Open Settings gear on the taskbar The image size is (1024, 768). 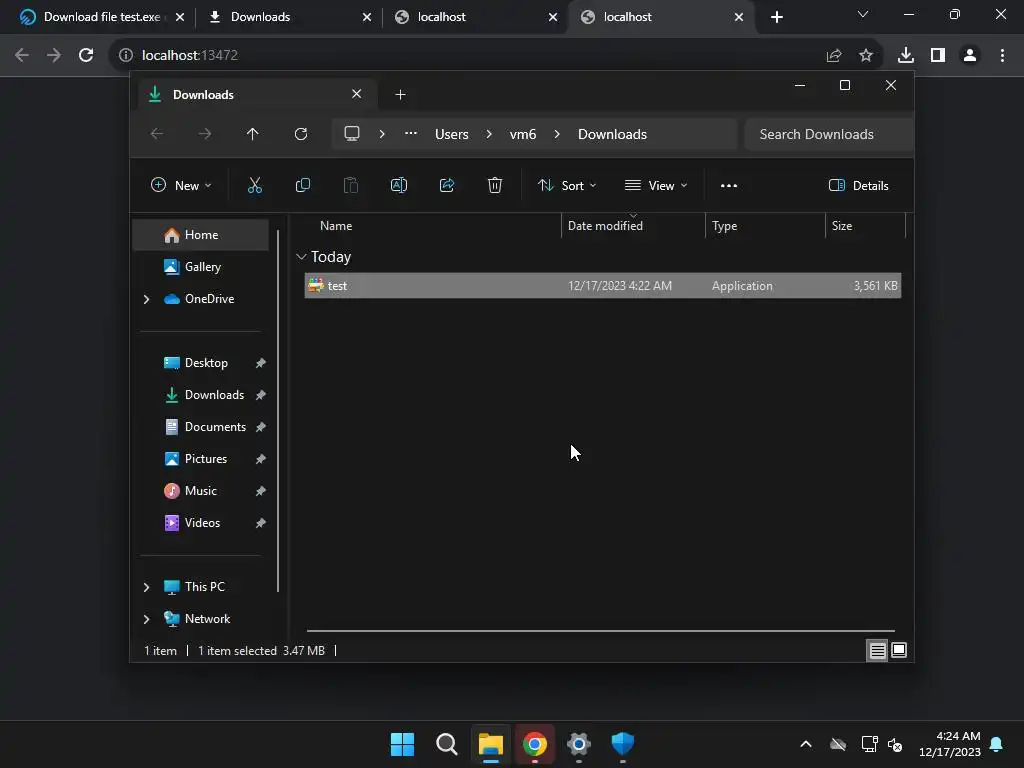[x=579, y=744]
